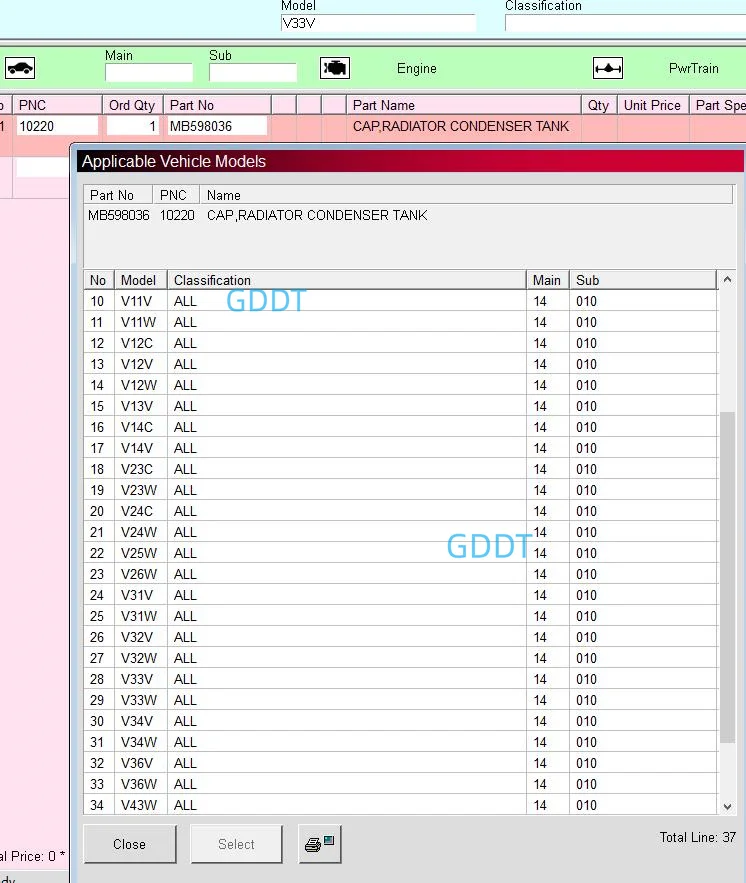Select row 11 model V11W
This screenshot has height=883, width=746.
click(x=400, y=322)
